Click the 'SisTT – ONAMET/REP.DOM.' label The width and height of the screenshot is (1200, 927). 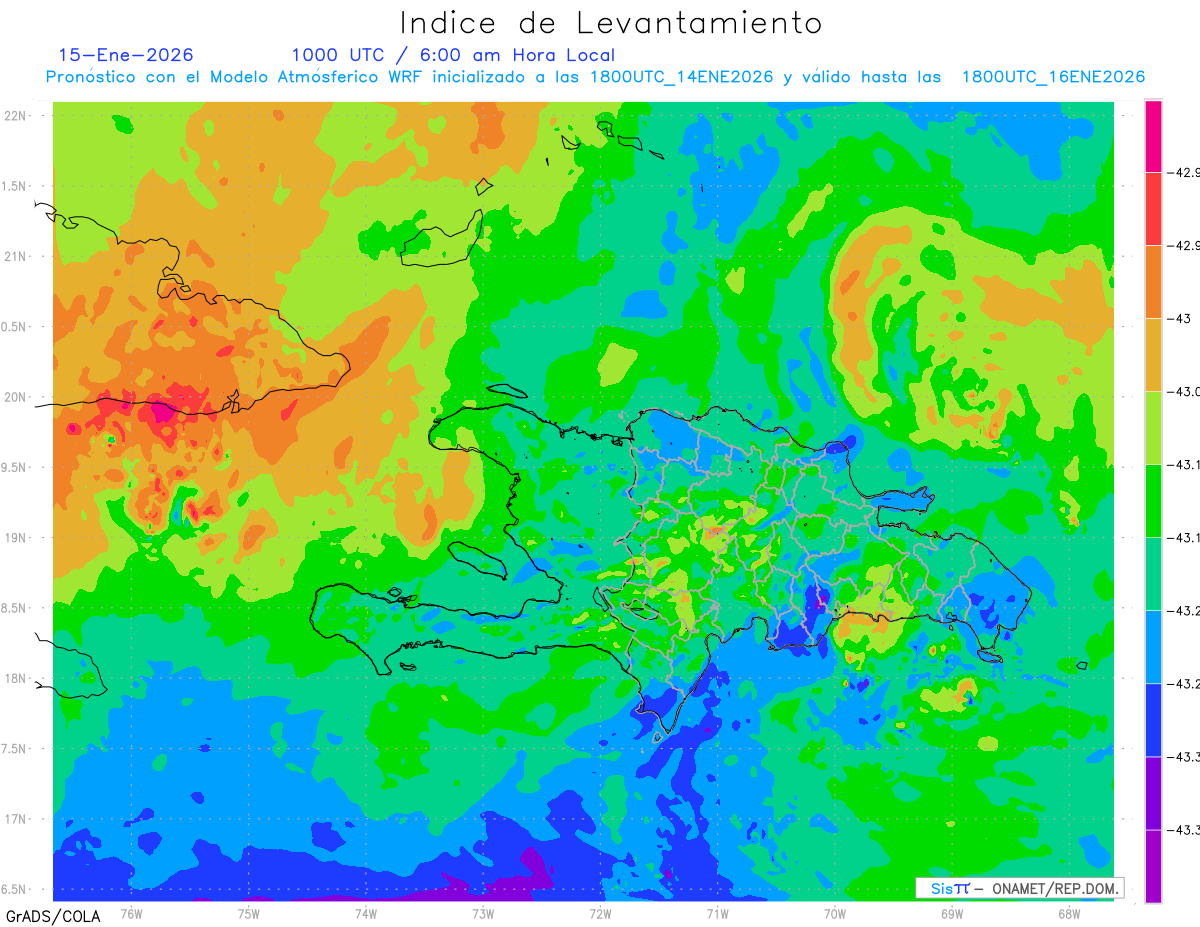[1020, 888]
